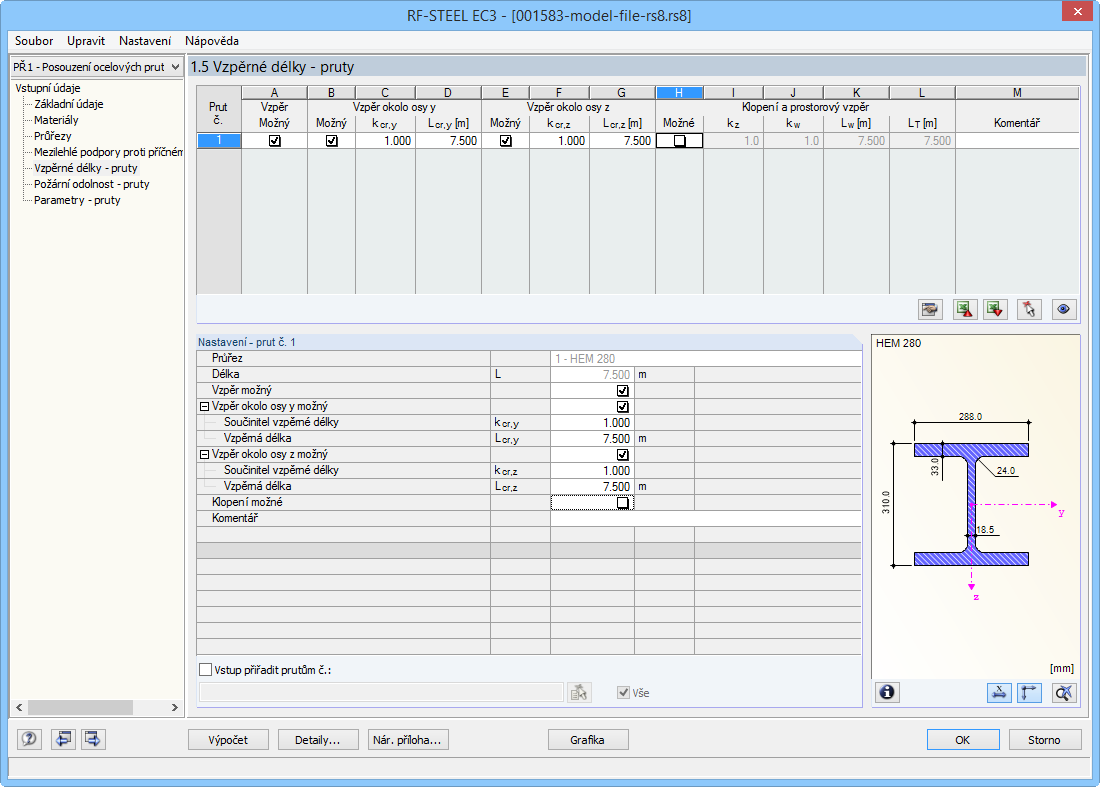The height and width of the screenshot is (787, 1100).
Task: Collapse 'Vzpěr okolo osy y možný' group
Action: [x=205, y=406]
